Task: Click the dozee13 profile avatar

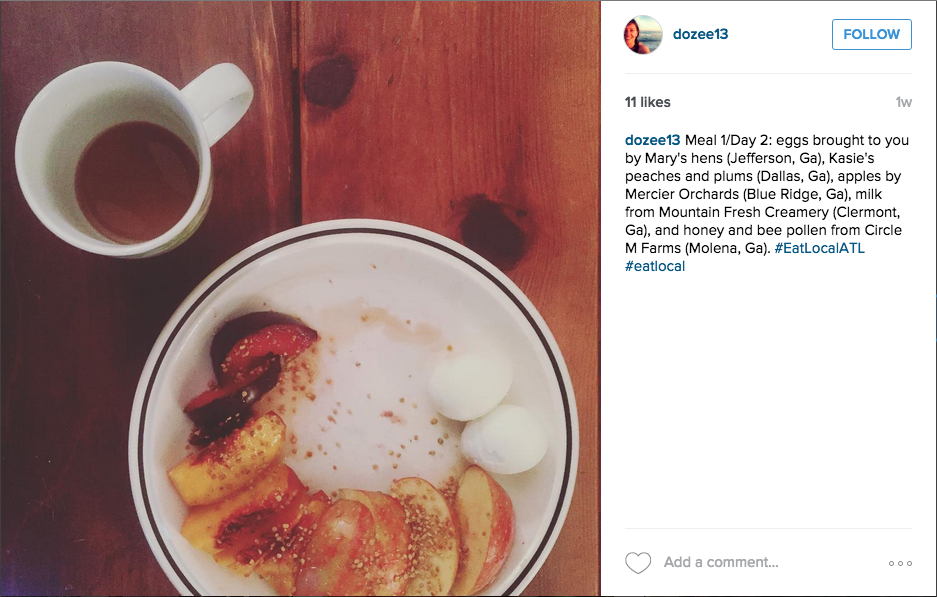Action: [x=643, y=35]
